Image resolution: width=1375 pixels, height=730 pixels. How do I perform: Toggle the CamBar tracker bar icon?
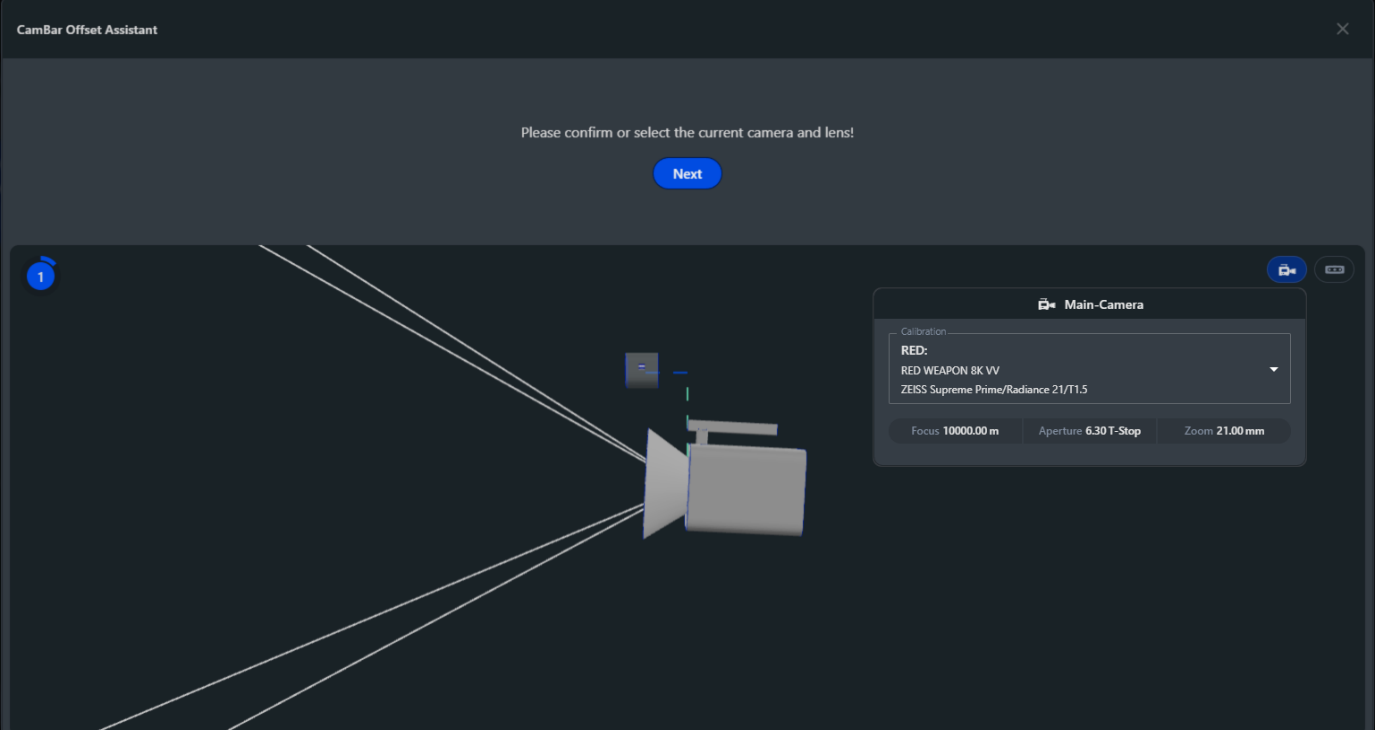[x=1334, y=270]
